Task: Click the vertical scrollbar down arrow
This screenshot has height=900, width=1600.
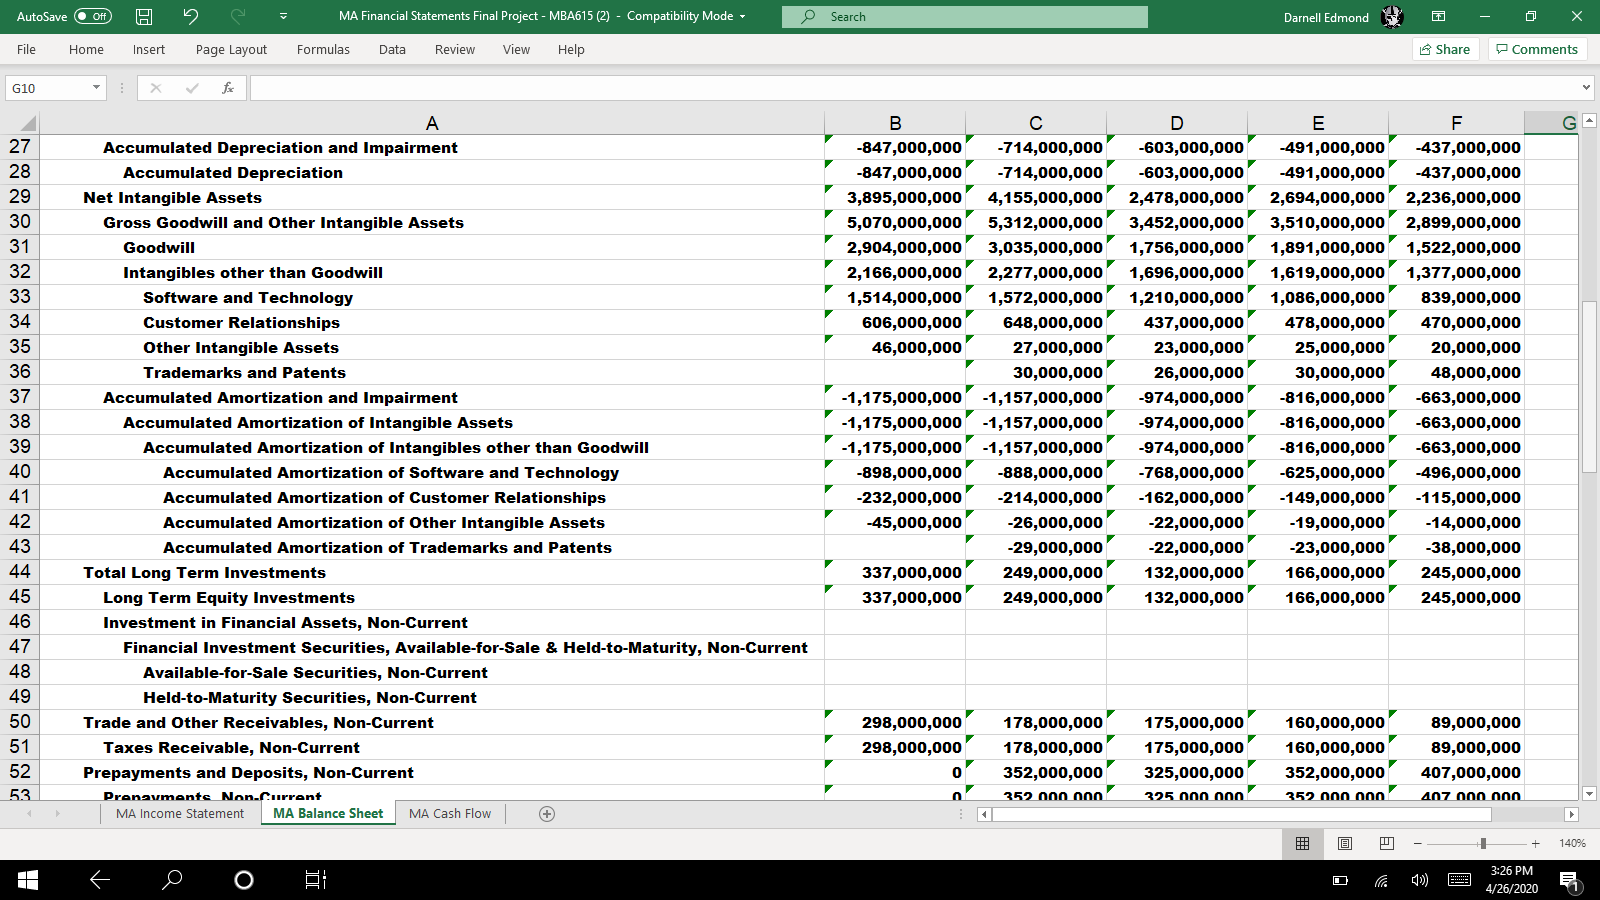Action: point(1590,793)
